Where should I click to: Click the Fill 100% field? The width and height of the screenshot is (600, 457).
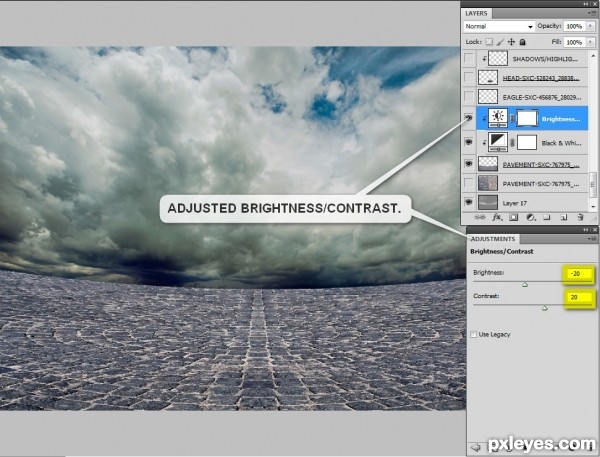click(574, 42)
